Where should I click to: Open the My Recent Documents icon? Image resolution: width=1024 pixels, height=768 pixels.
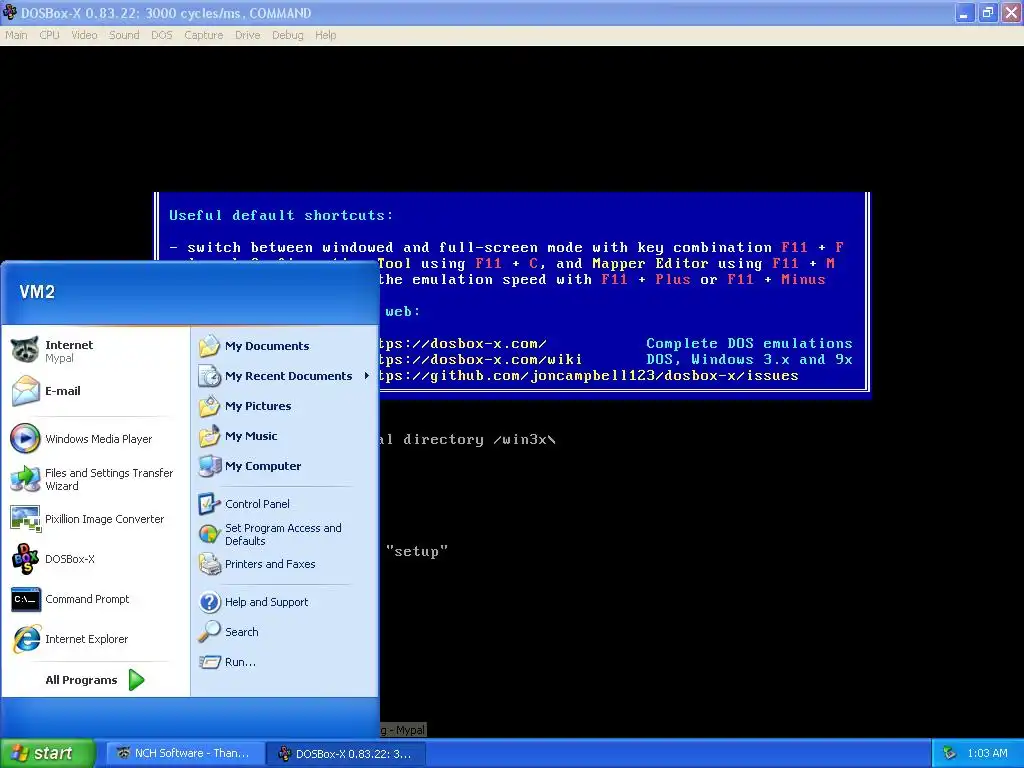(x=210, y=376)
